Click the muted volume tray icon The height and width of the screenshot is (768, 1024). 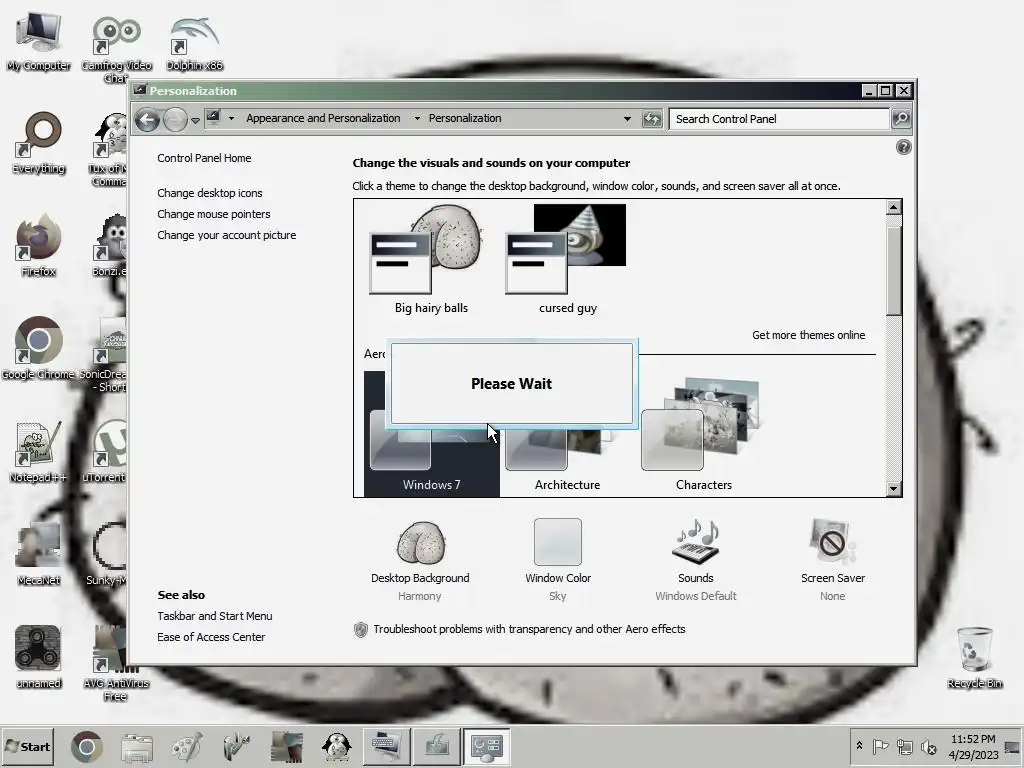coord(928,746)
